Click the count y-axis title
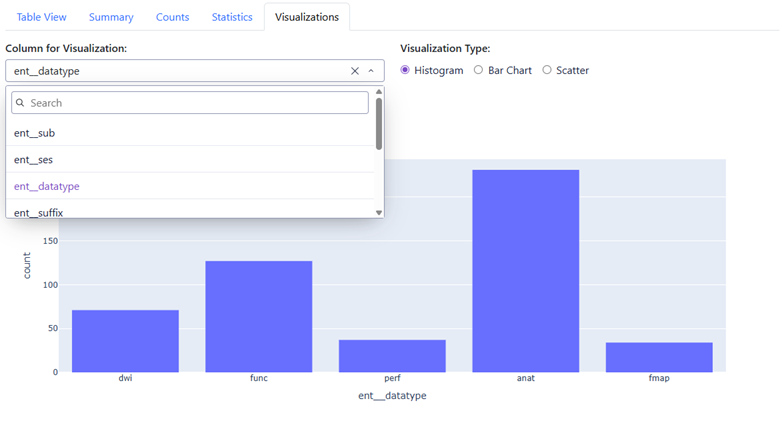Image resolution: width=782 pixels, height=423 pixels. tap(27, 265)
